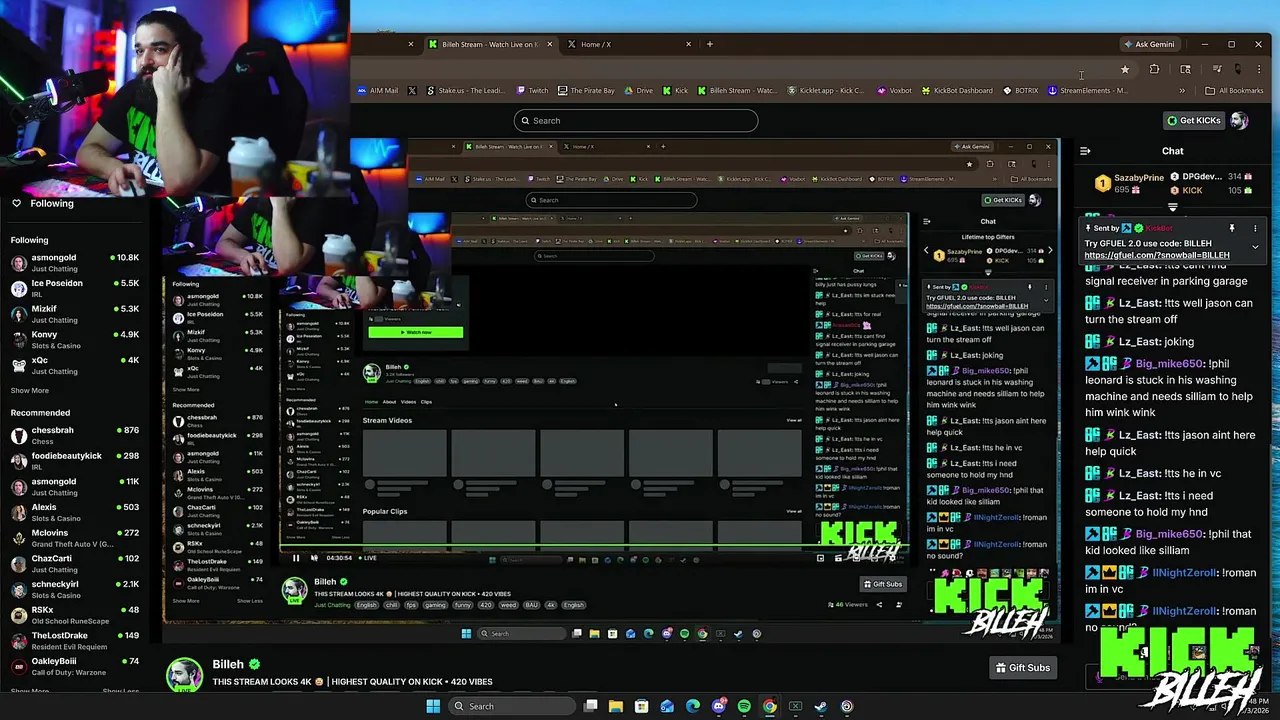Click the Kick search field
Screen dimensions: 1280x720
636,121
